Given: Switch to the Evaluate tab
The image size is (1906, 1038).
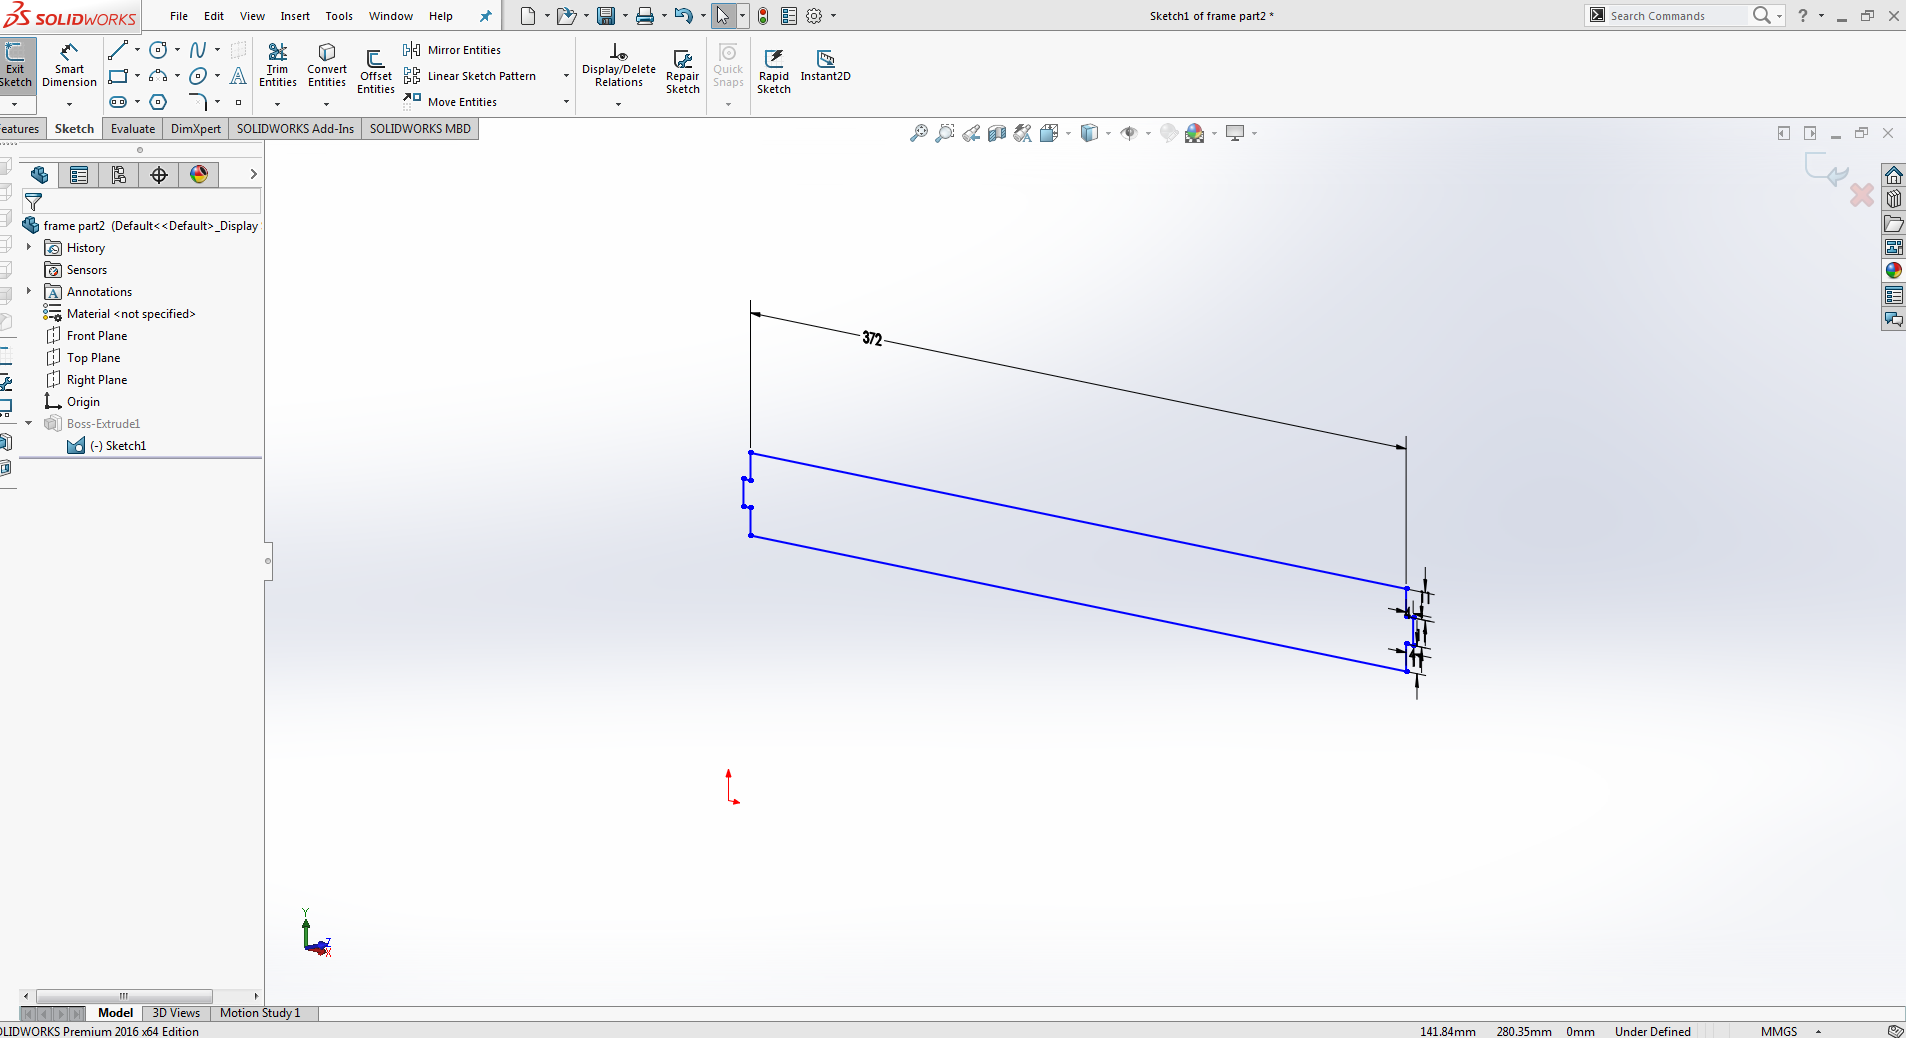Looking at the screenshot, I should coord(133,129).
